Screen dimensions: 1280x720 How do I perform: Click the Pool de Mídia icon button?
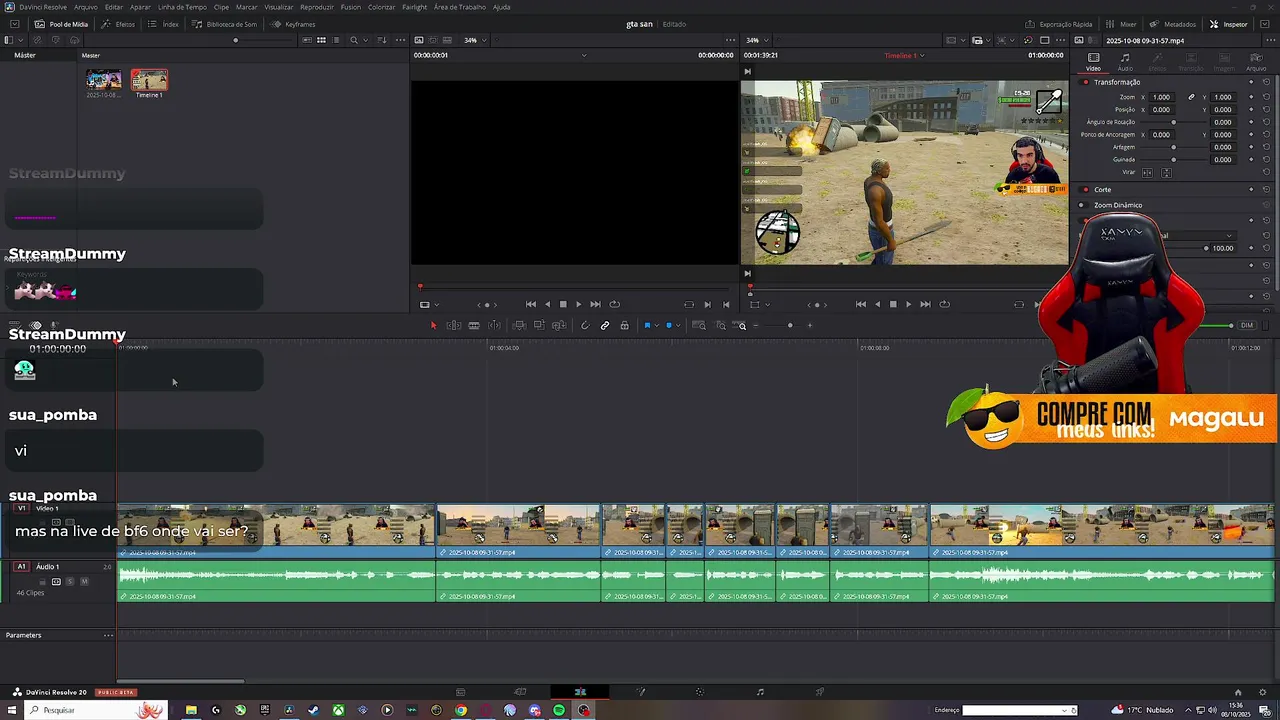[61, 24]
